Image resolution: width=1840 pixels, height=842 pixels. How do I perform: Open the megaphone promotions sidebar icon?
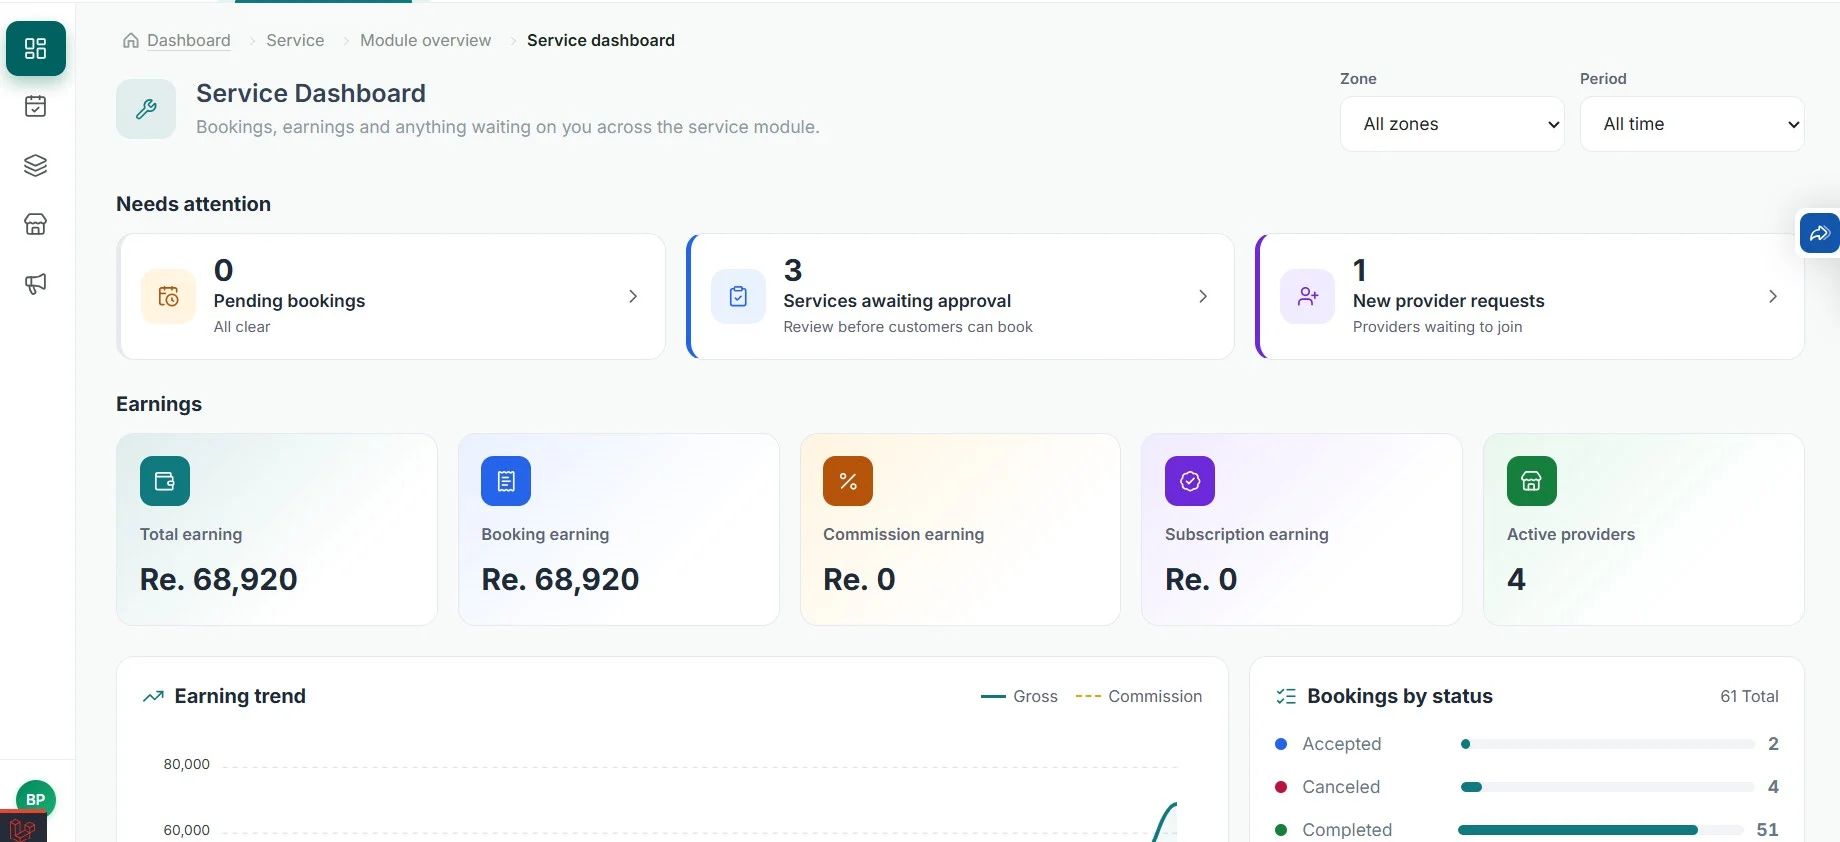36,284
